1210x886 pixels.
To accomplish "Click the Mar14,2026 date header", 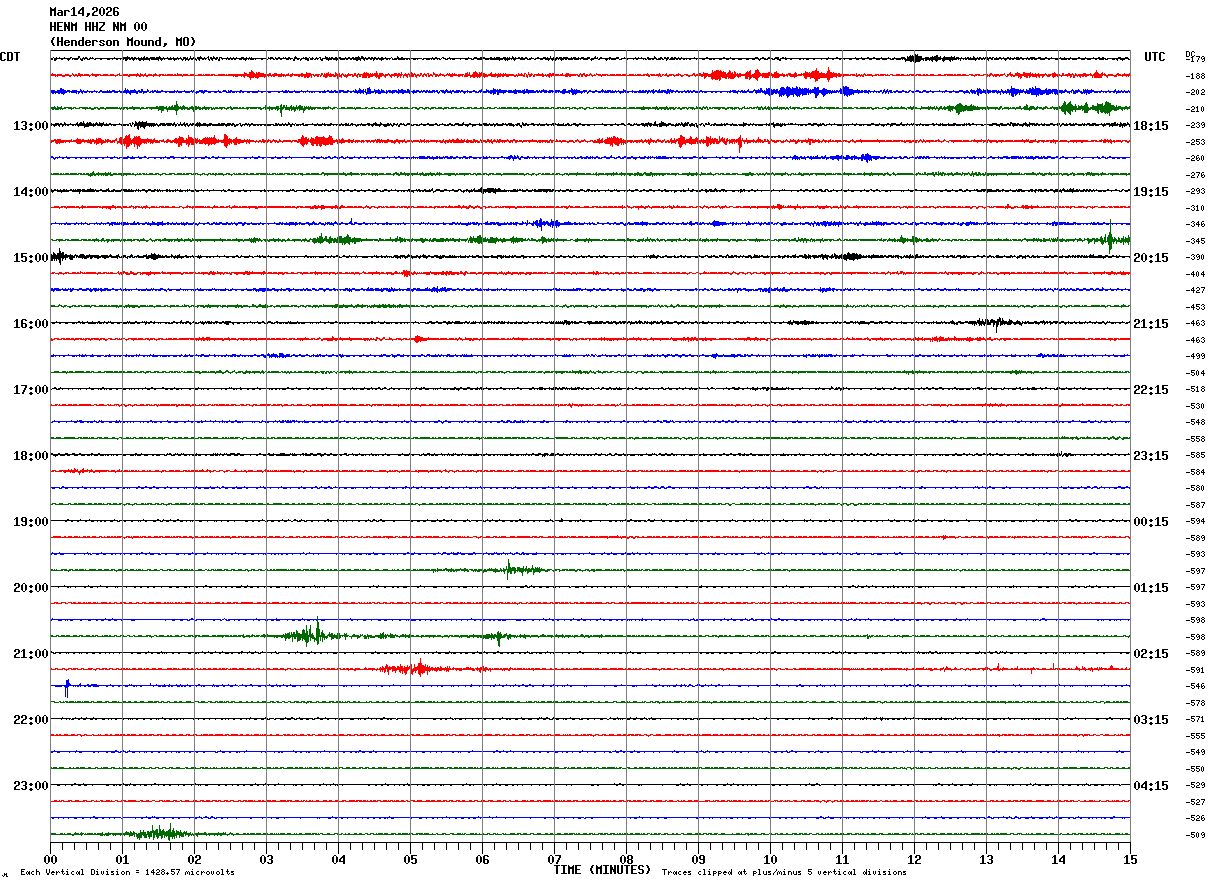I will click(84, 12).
